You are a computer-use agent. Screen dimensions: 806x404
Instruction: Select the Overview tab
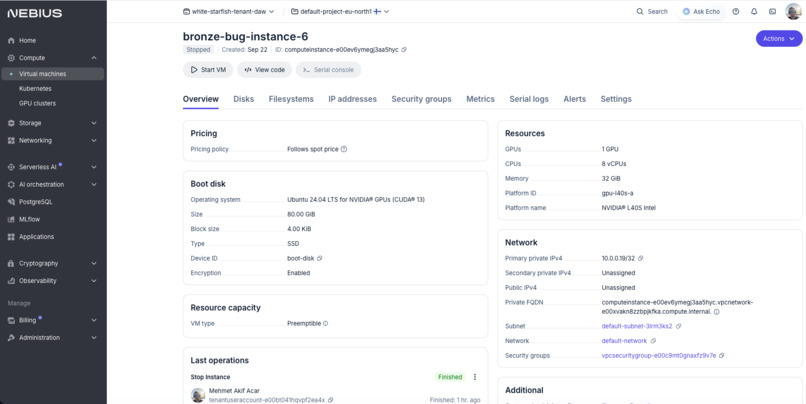(200, 99)
